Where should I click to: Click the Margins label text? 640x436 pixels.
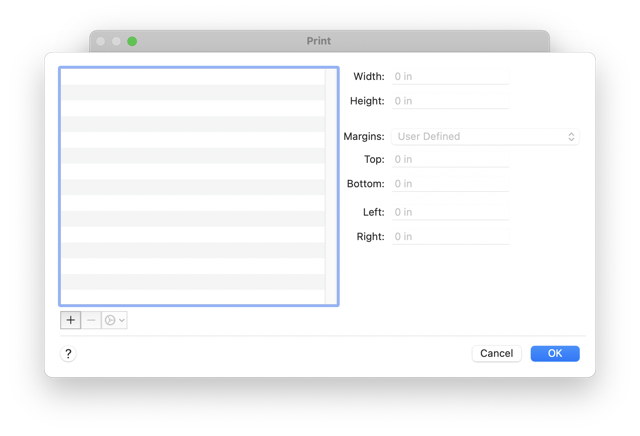pyautogui.click(x=364, y=136)
